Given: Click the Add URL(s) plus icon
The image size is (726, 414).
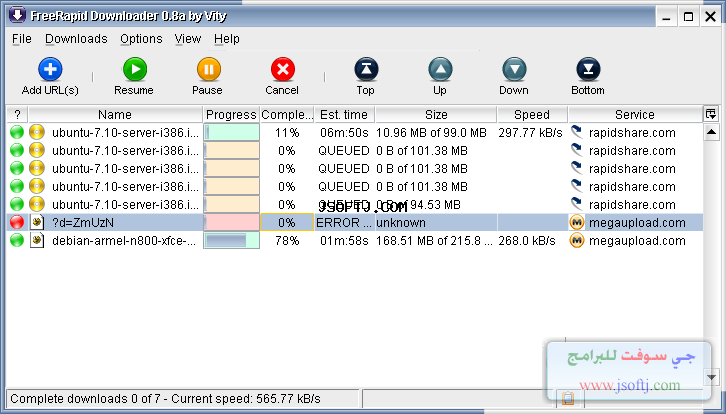Looking at the screenshot, I should (50, 69).
